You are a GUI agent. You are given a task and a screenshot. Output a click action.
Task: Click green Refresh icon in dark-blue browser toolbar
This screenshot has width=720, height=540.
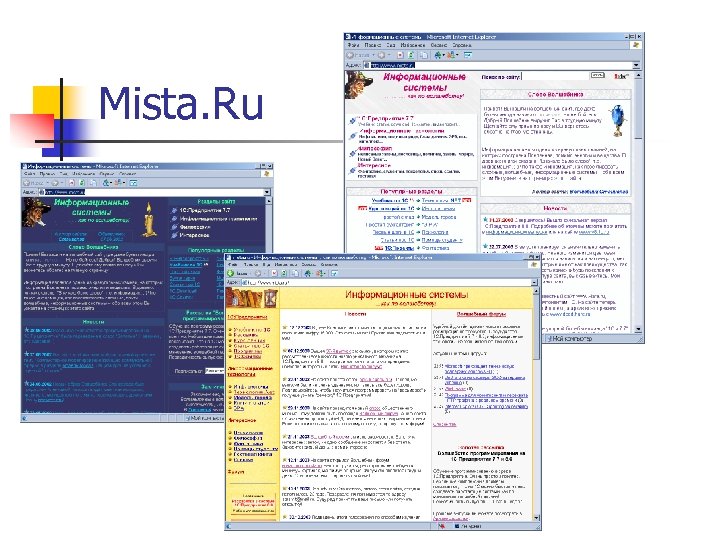(x=83, y=183)
